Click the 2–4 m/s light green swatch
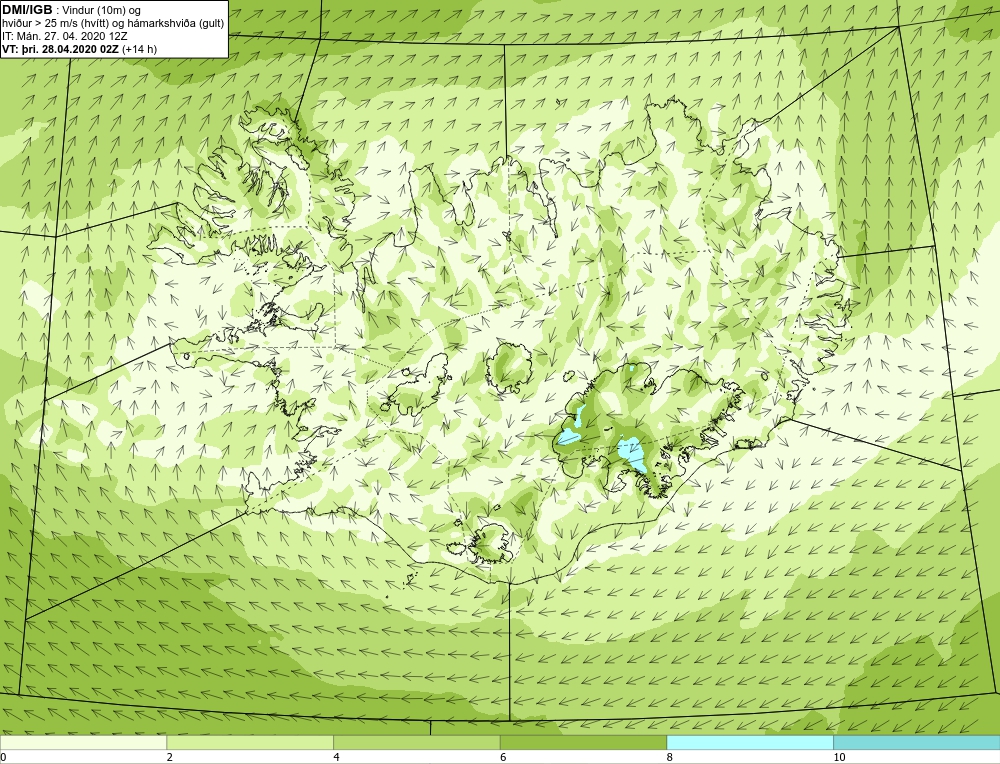1000x764 pixels. (x=250, y=742)
